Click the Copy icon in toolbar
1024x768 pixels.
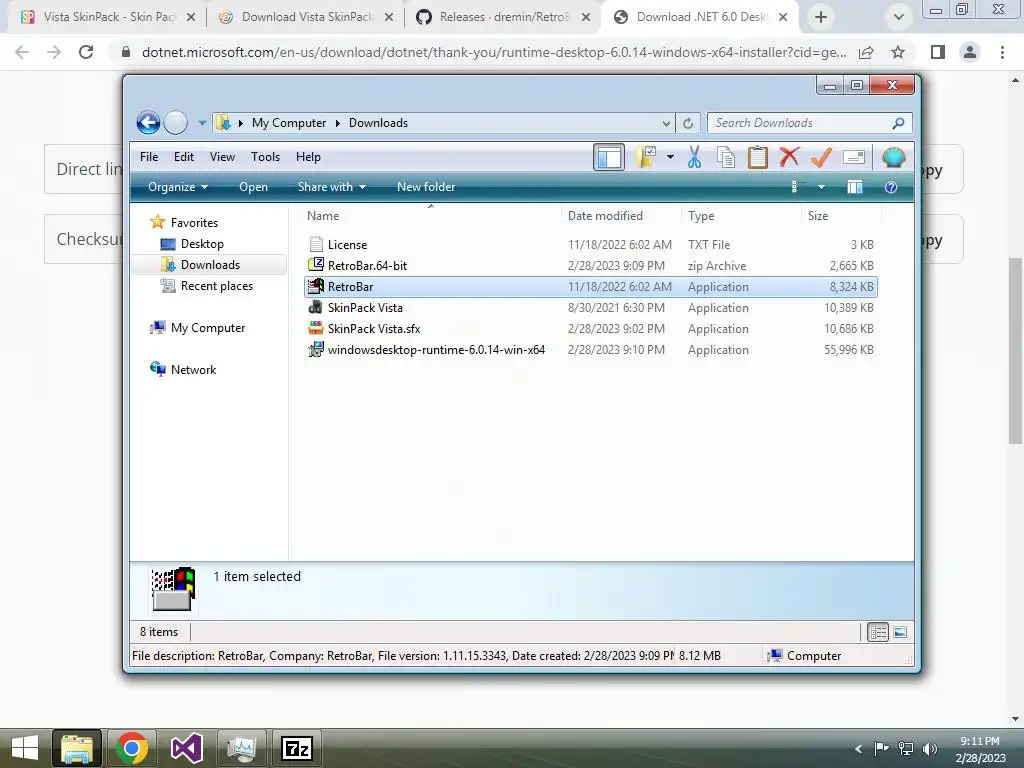[x=726, y=157]
